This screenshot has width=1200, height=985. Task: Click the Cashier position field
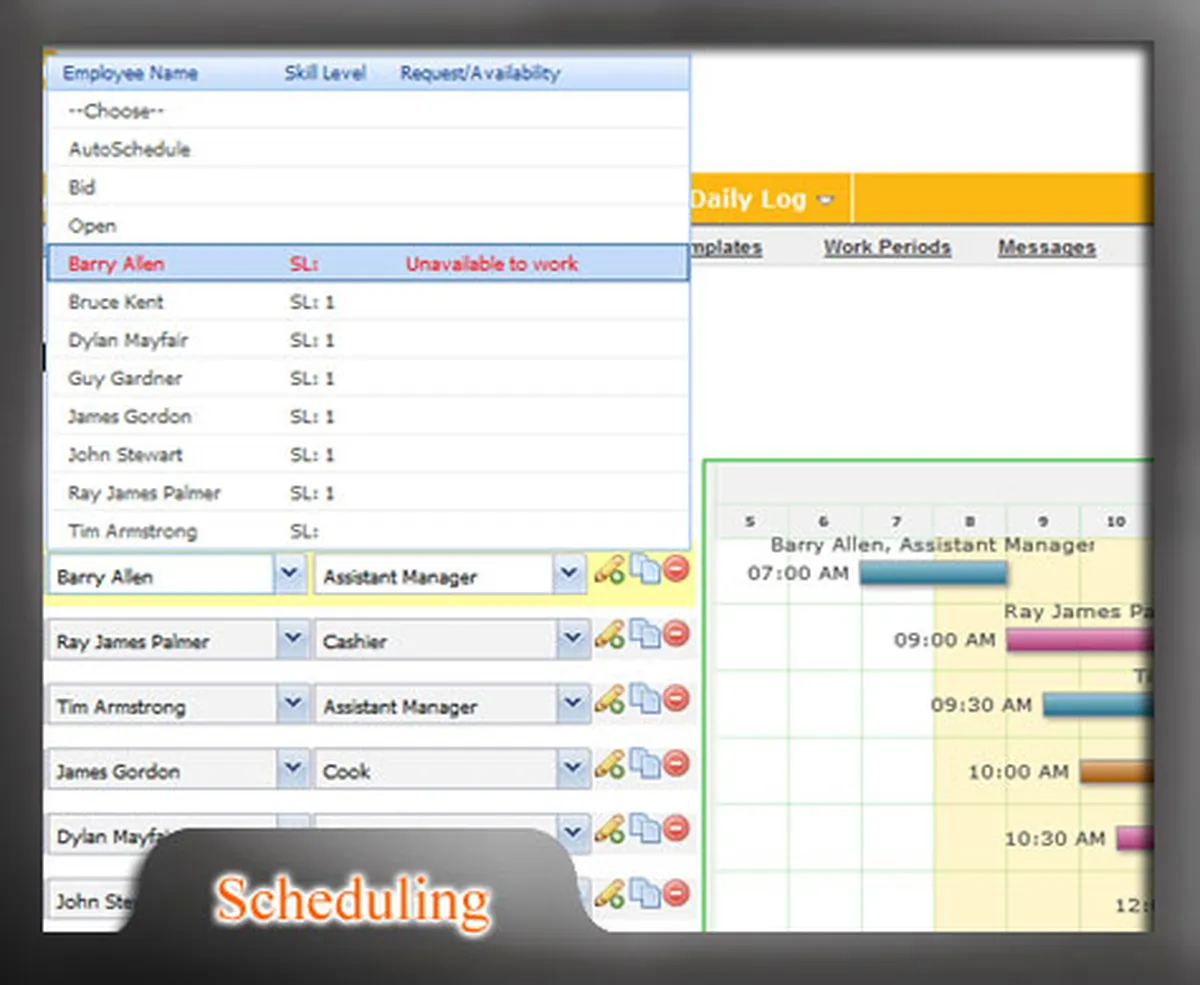tap(434, 641)
